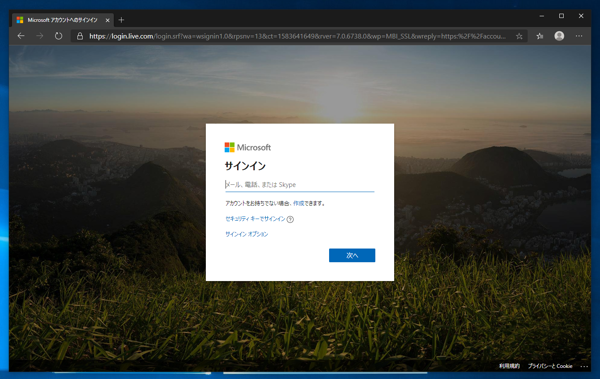Add page to favorites with star icon

[519, 36]
